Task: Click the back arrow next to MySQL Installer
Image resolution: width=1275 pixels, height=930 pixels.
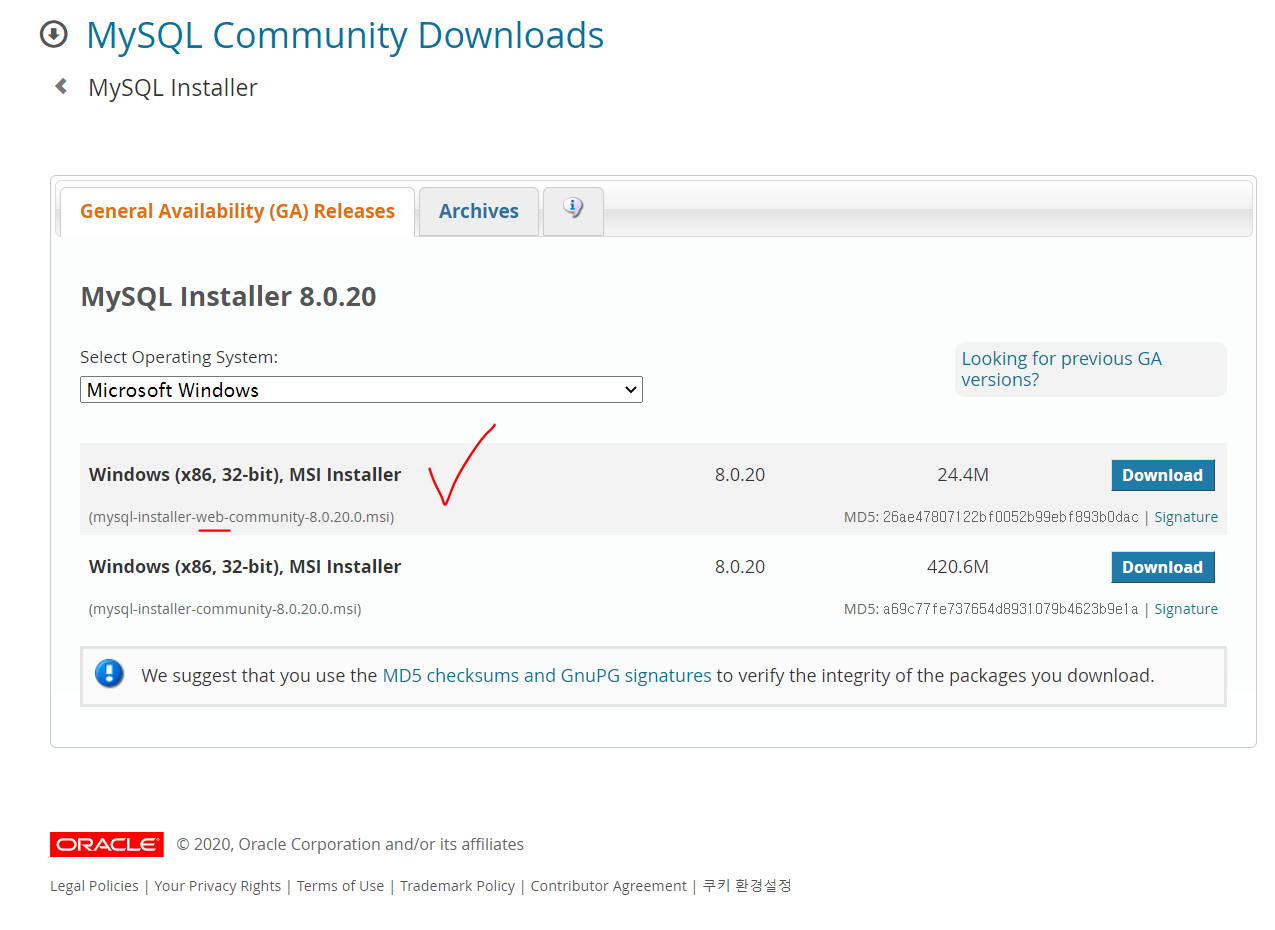Action: 61,87
